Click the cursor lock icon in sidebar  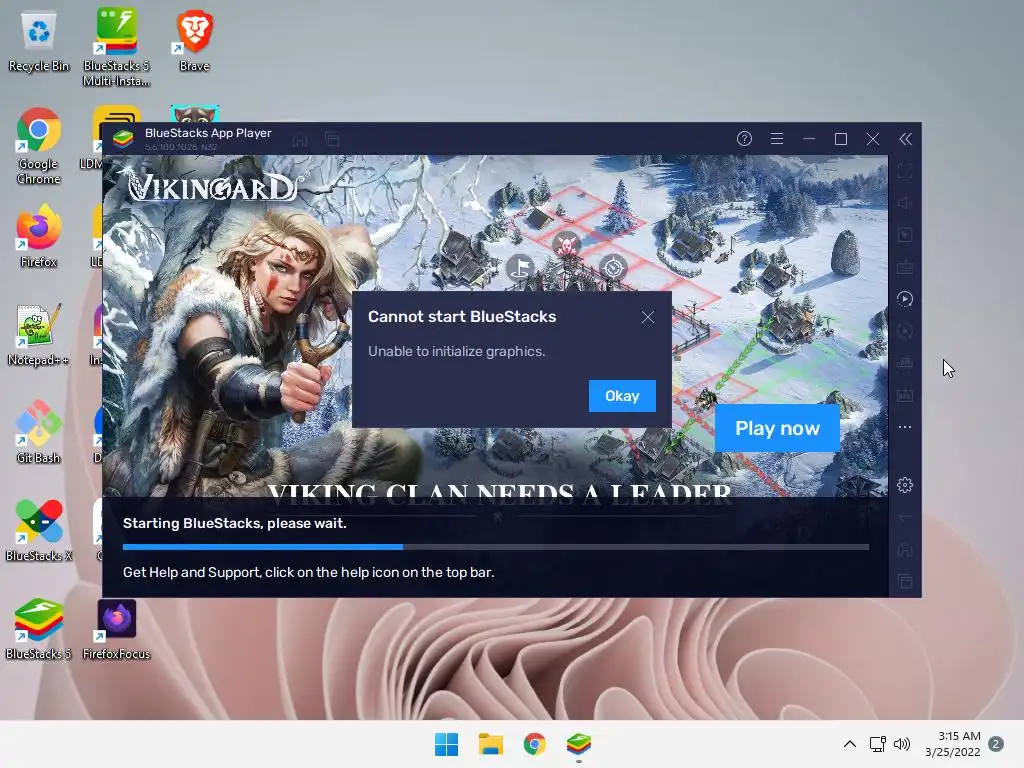point(904,235)
